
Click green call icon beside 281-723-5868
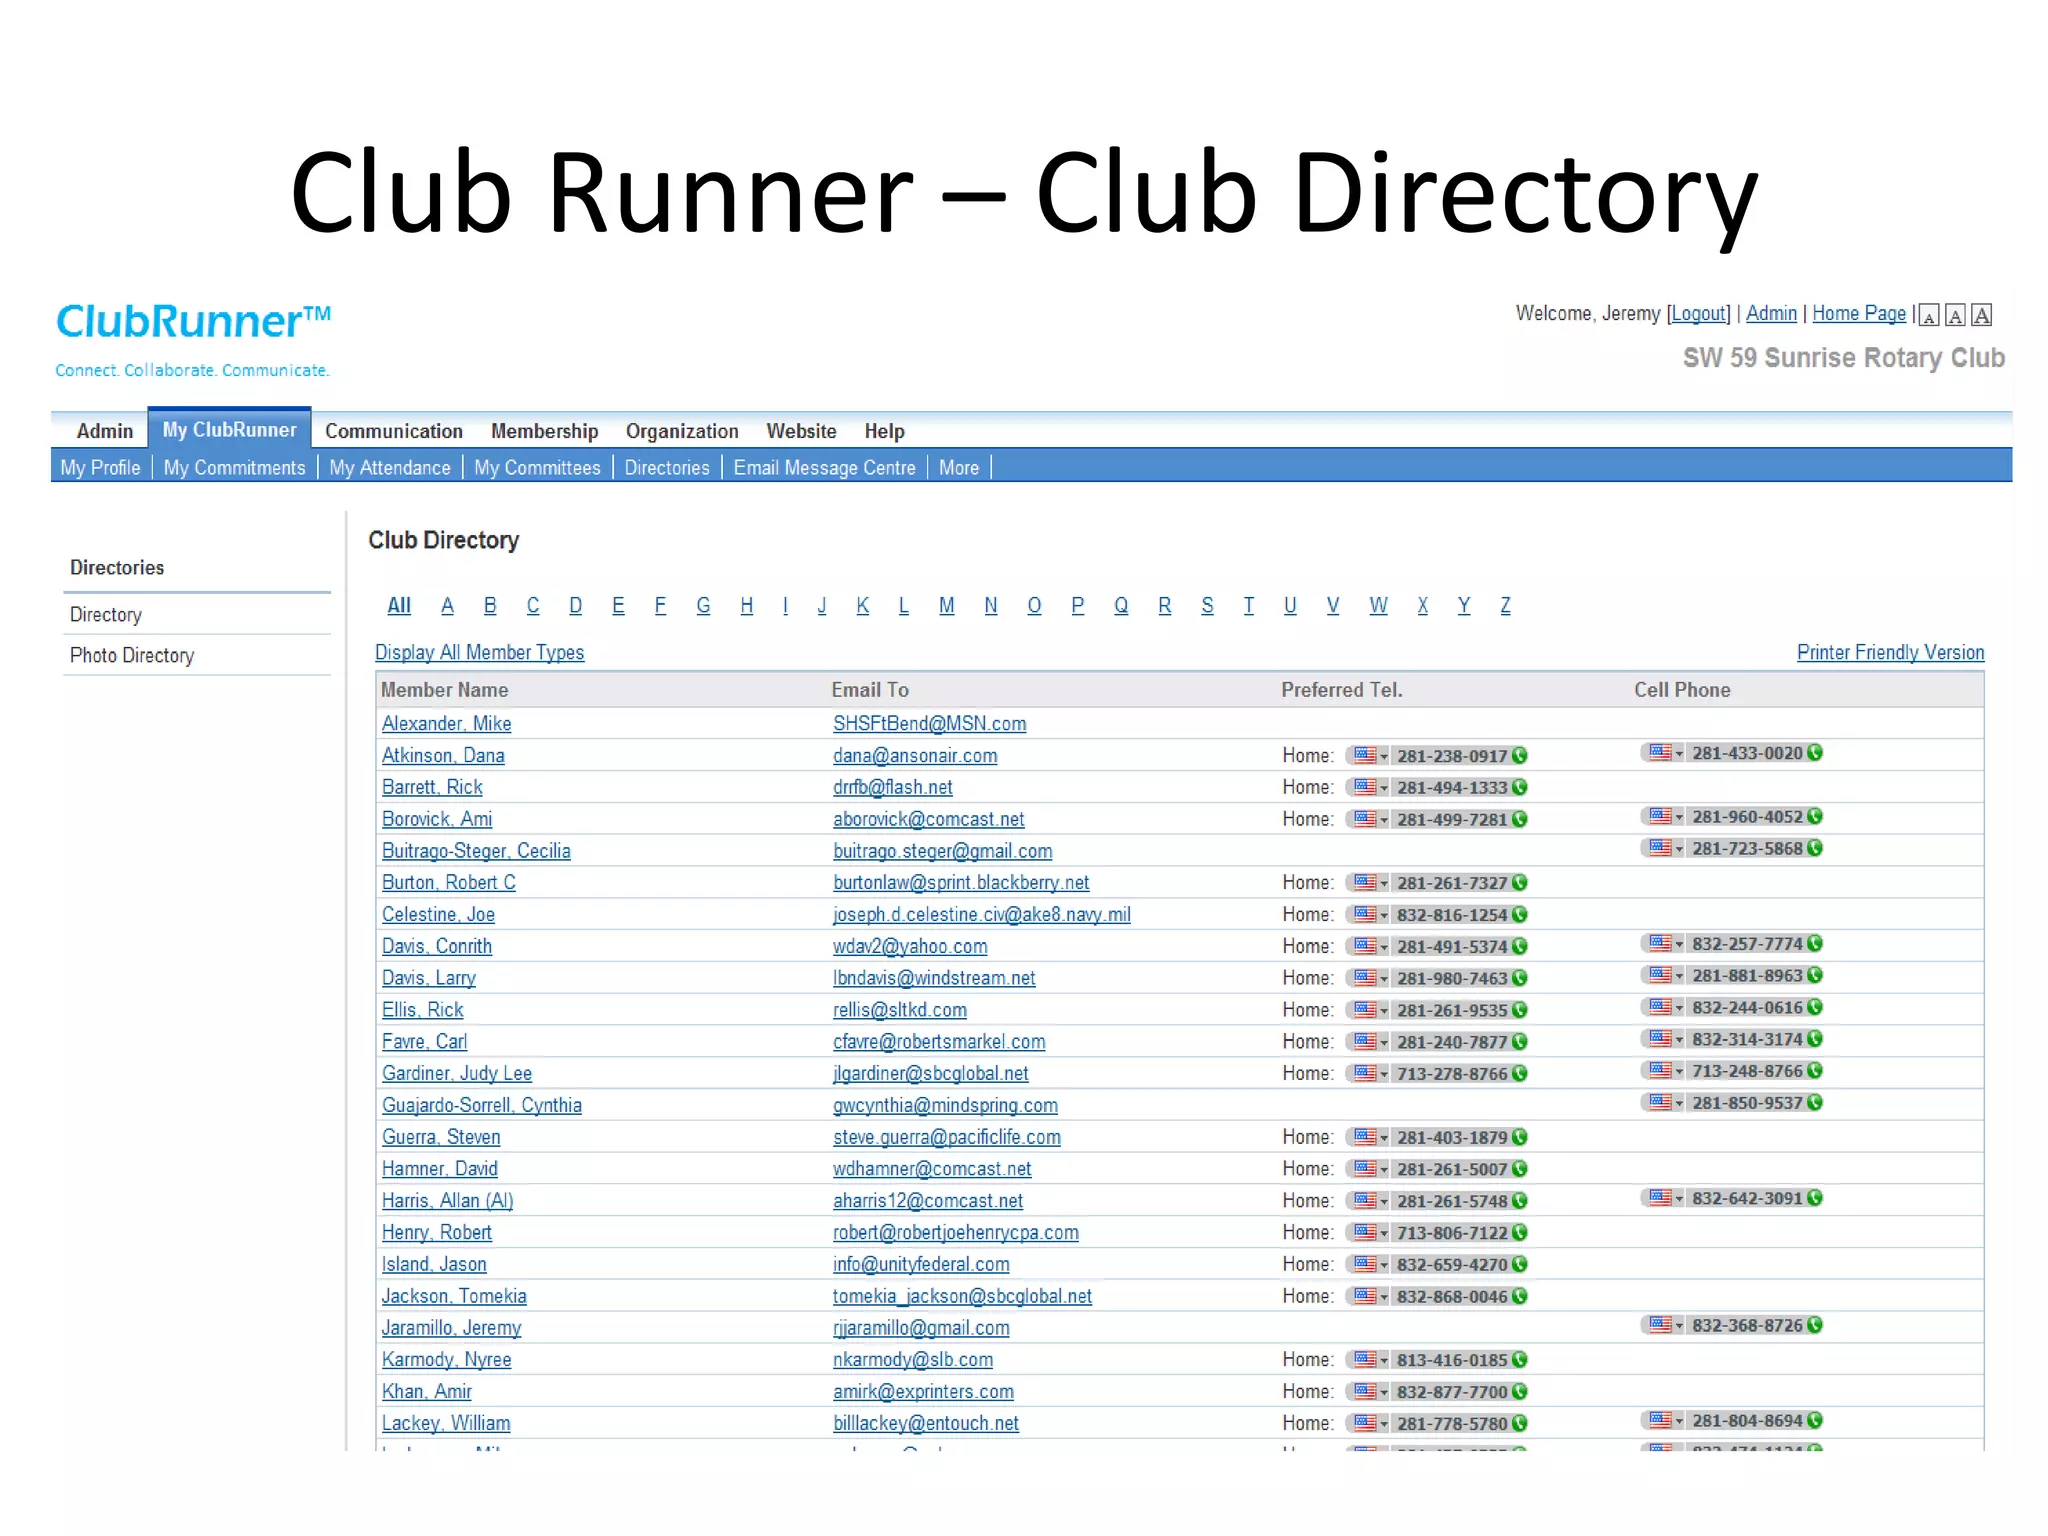tap(1815, 848)
